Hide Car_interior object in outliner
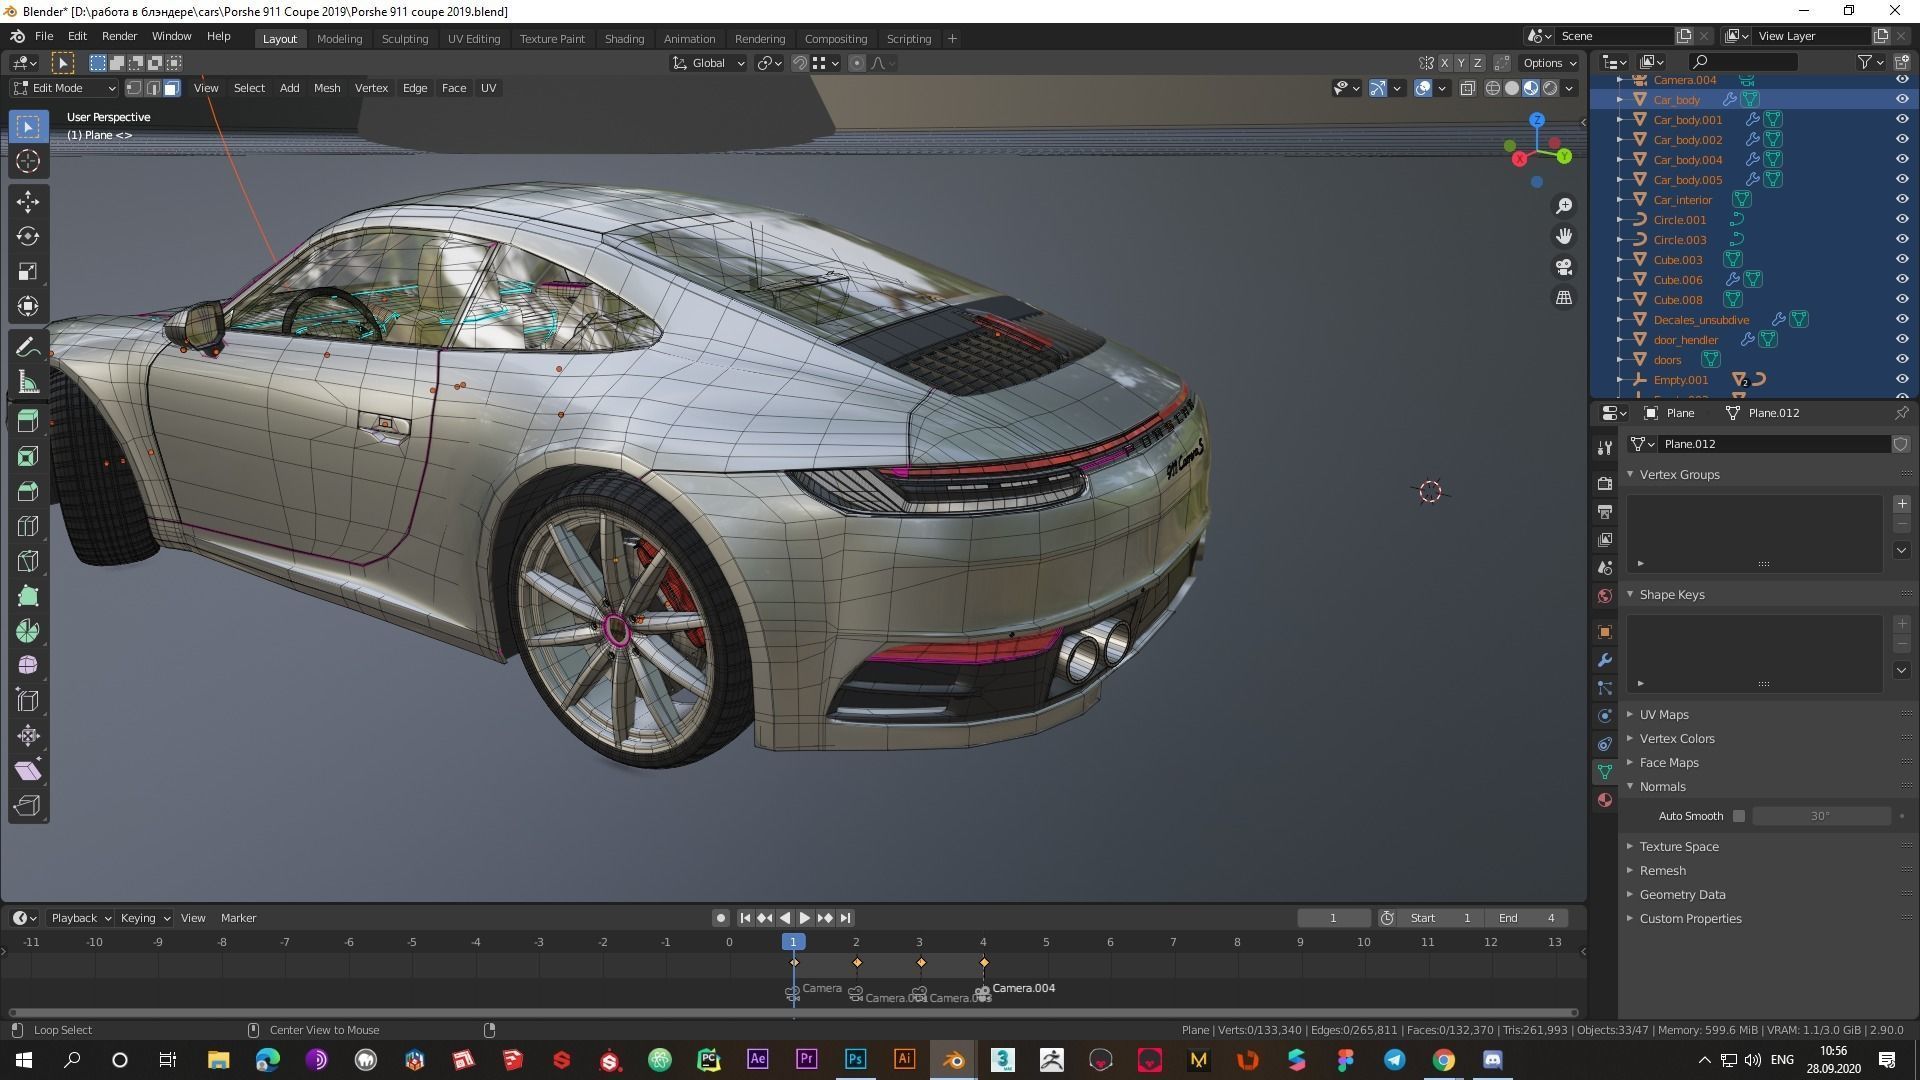 coord(1901,199)
